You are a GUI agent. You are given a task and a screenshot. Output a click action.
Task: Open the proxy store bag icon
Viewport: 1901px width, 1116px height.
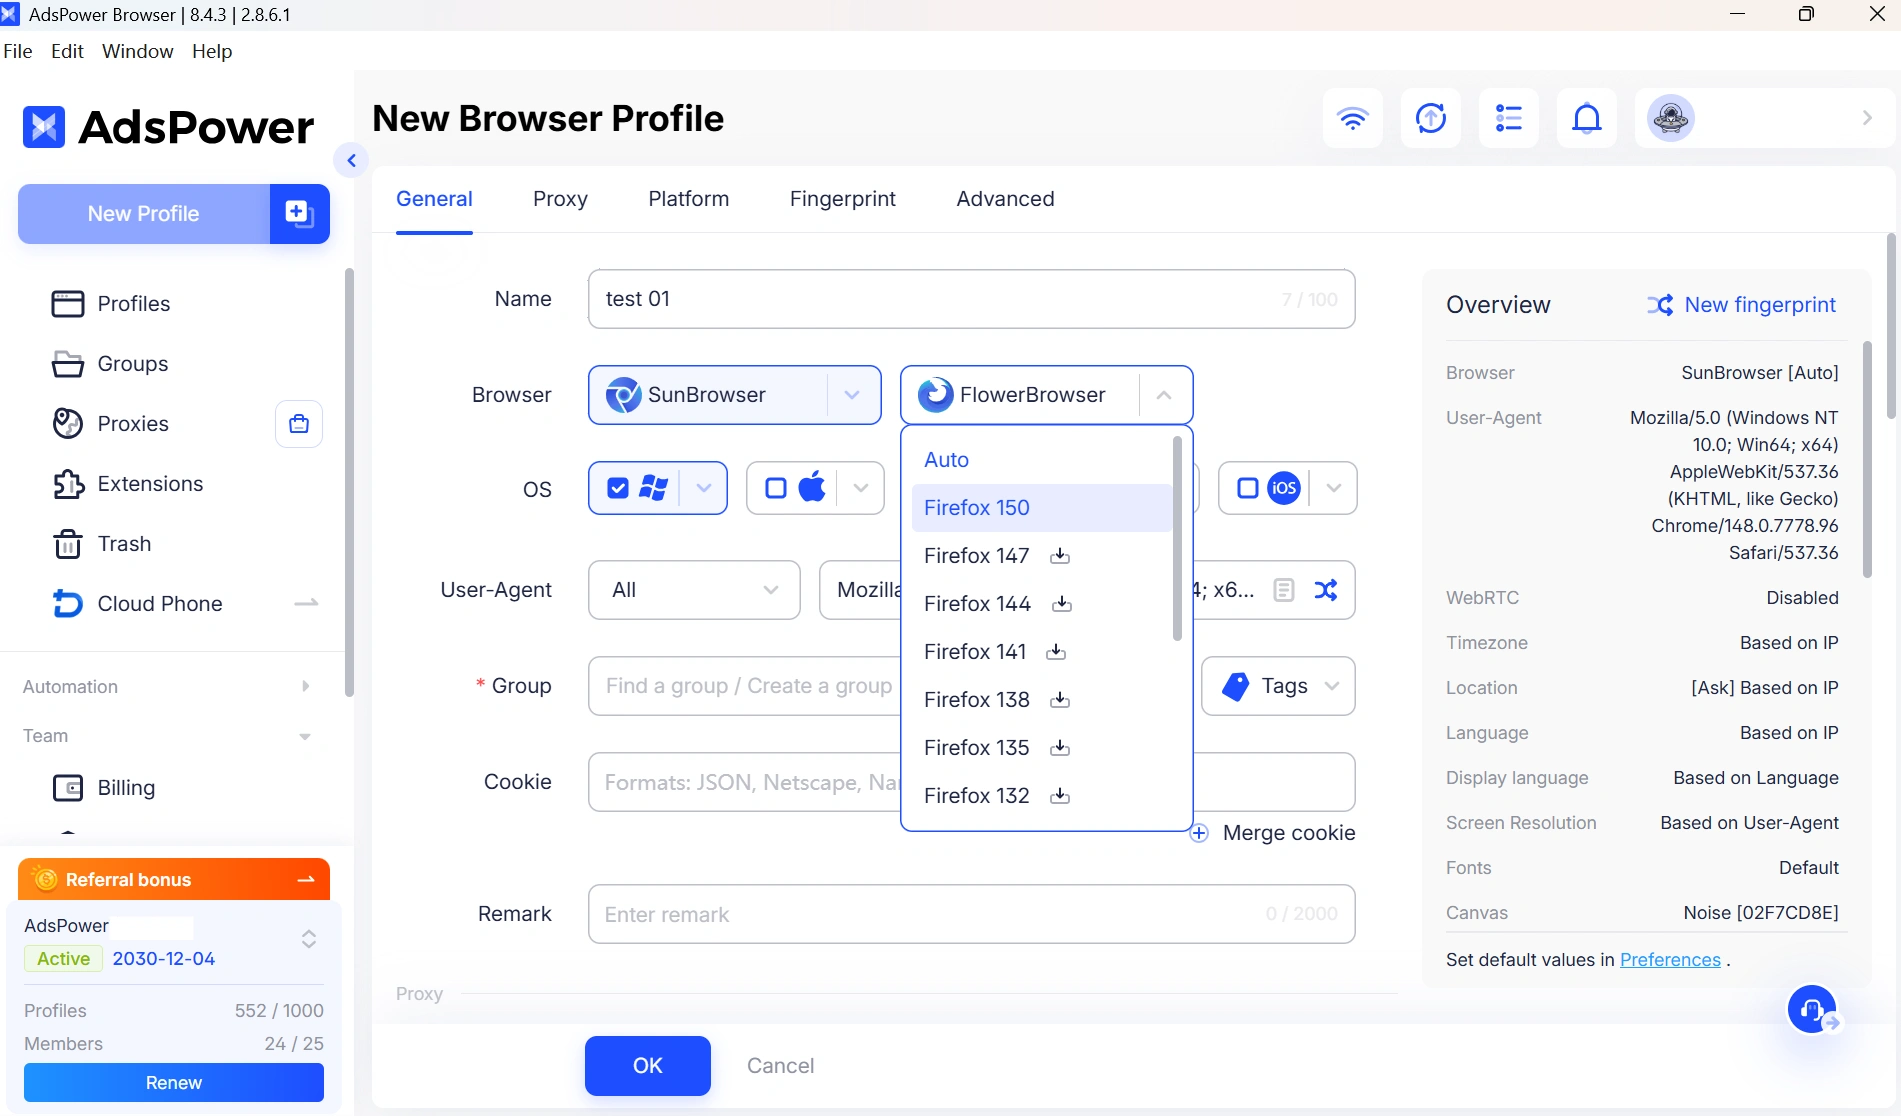(298, 424)
